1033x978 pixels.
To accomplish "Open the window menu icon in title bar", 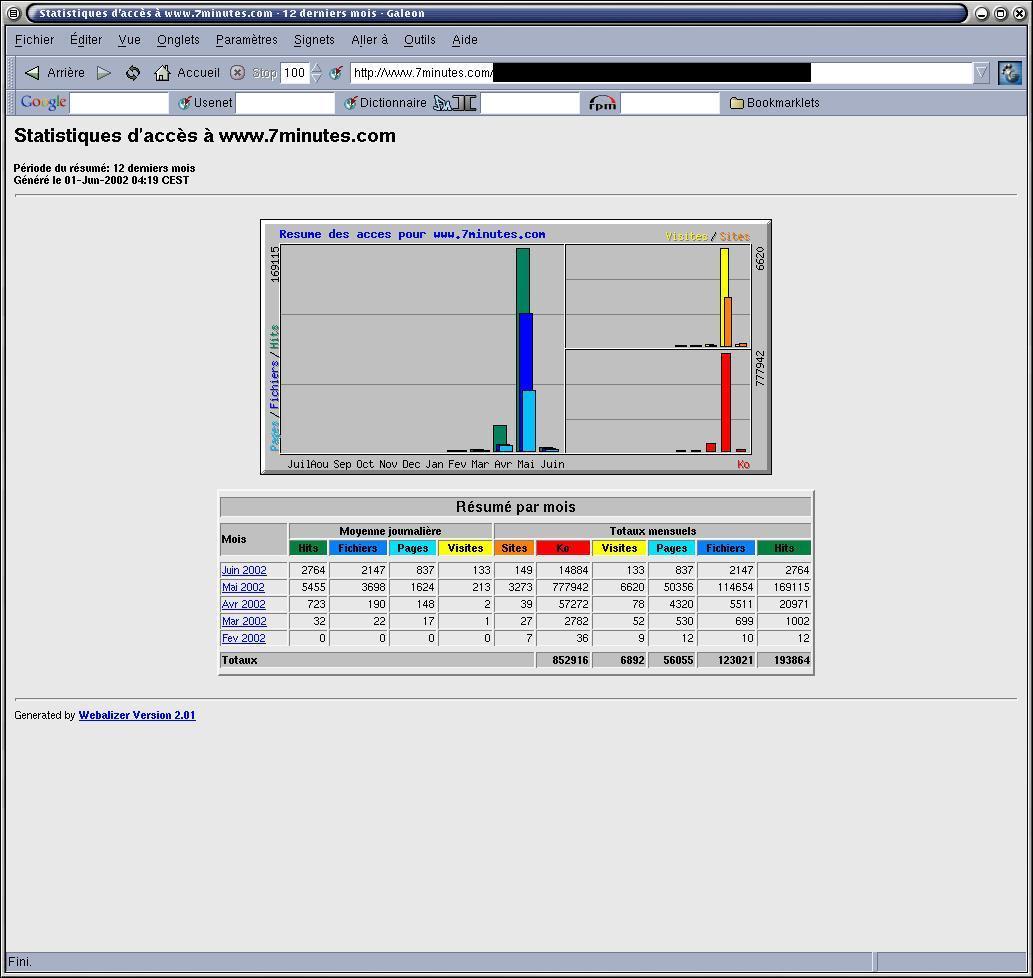I will pos(13,13).
